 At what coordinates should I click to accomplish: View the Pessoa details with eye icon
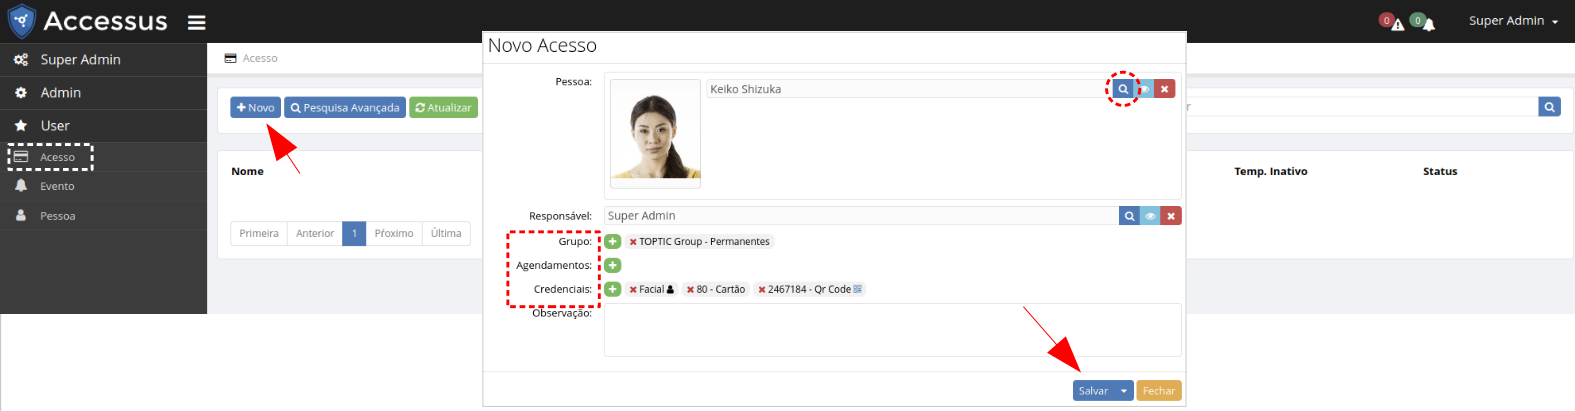1145,89
